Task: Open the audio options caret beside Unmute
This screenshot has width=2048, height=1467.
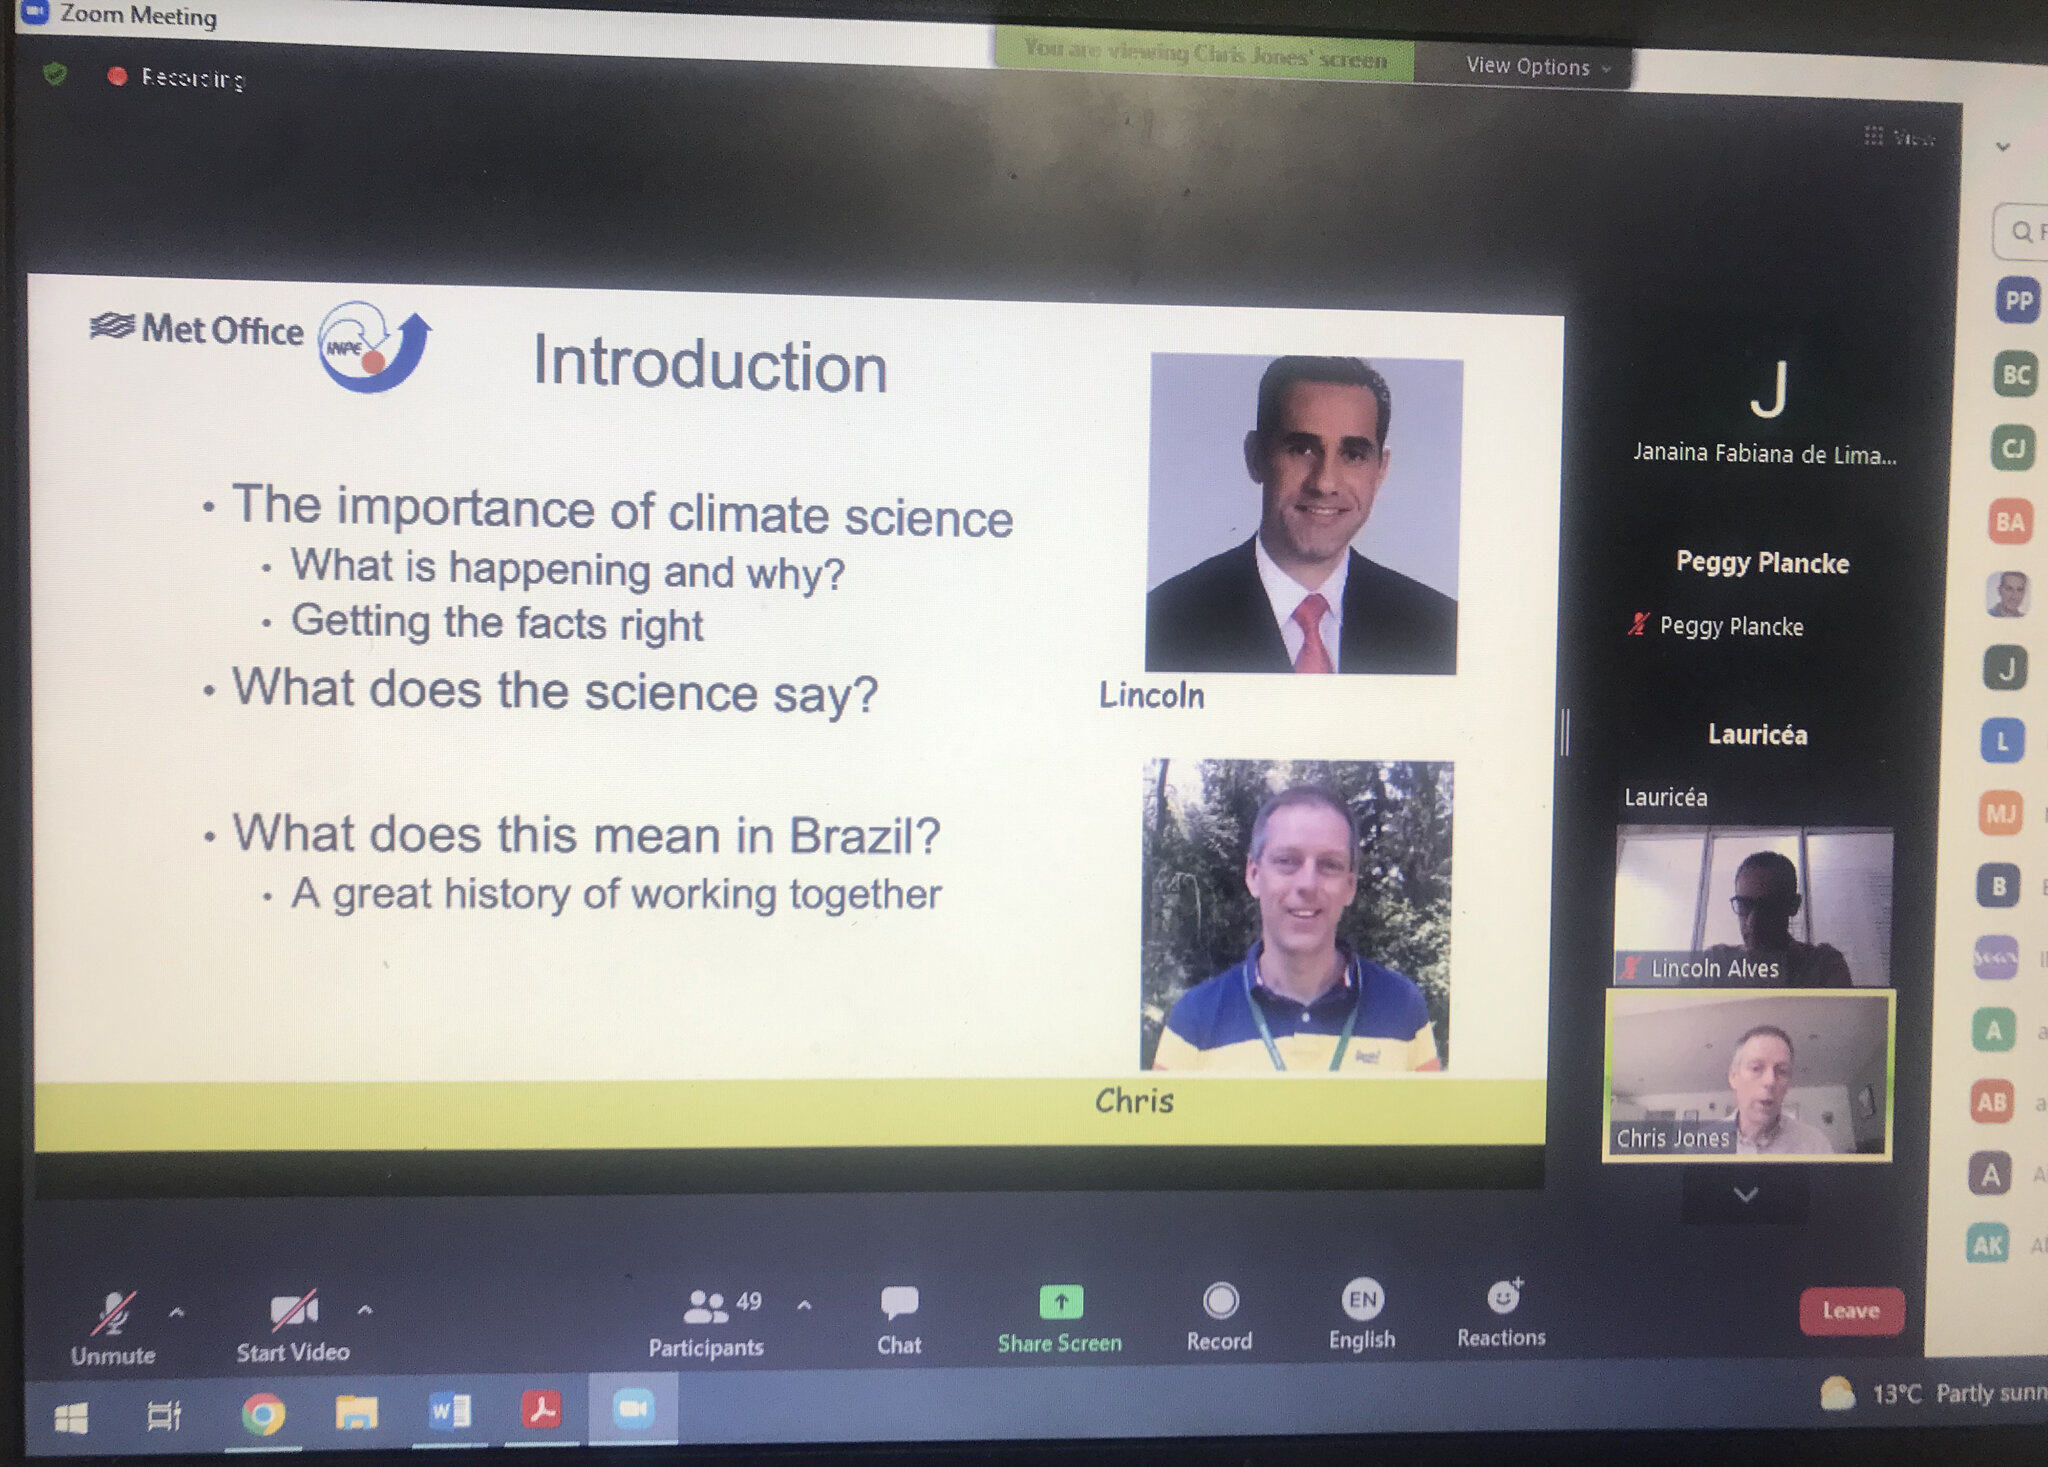Action: tap(177, 1313)
